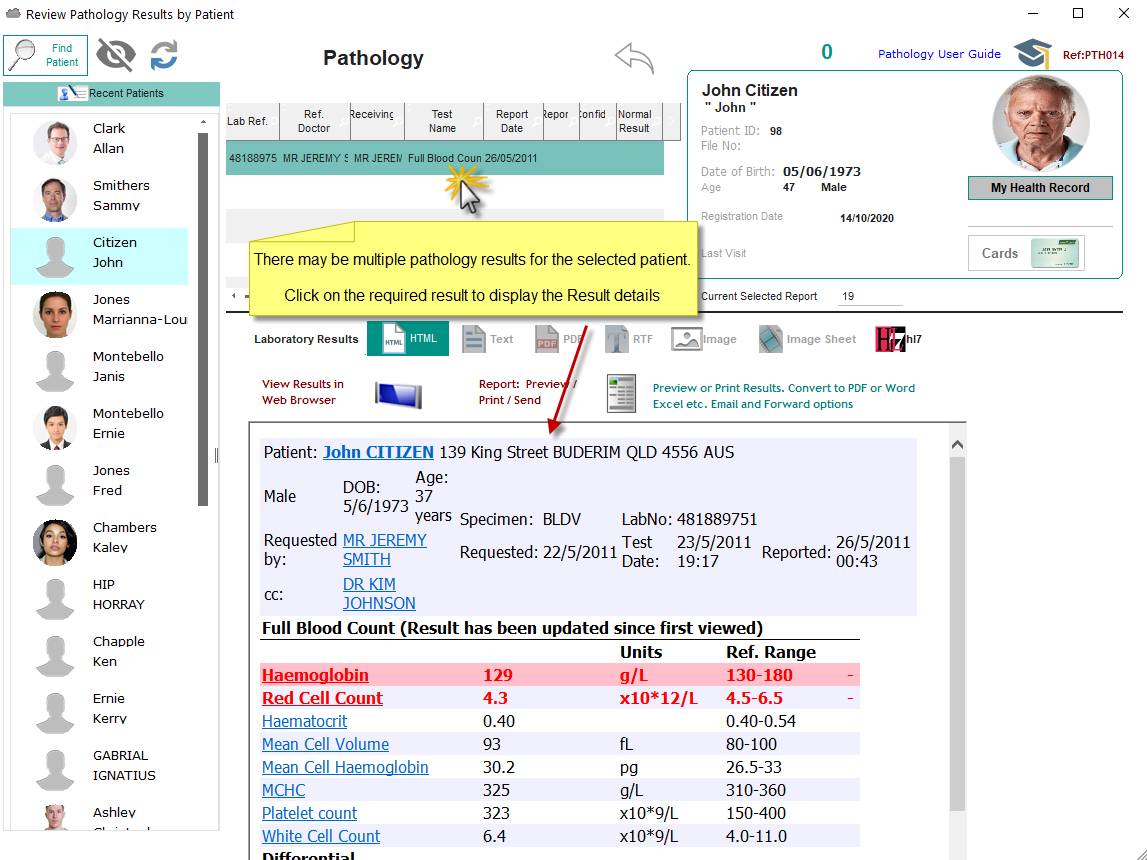Open the DR KIM JOHNSON link

(379, 594)
